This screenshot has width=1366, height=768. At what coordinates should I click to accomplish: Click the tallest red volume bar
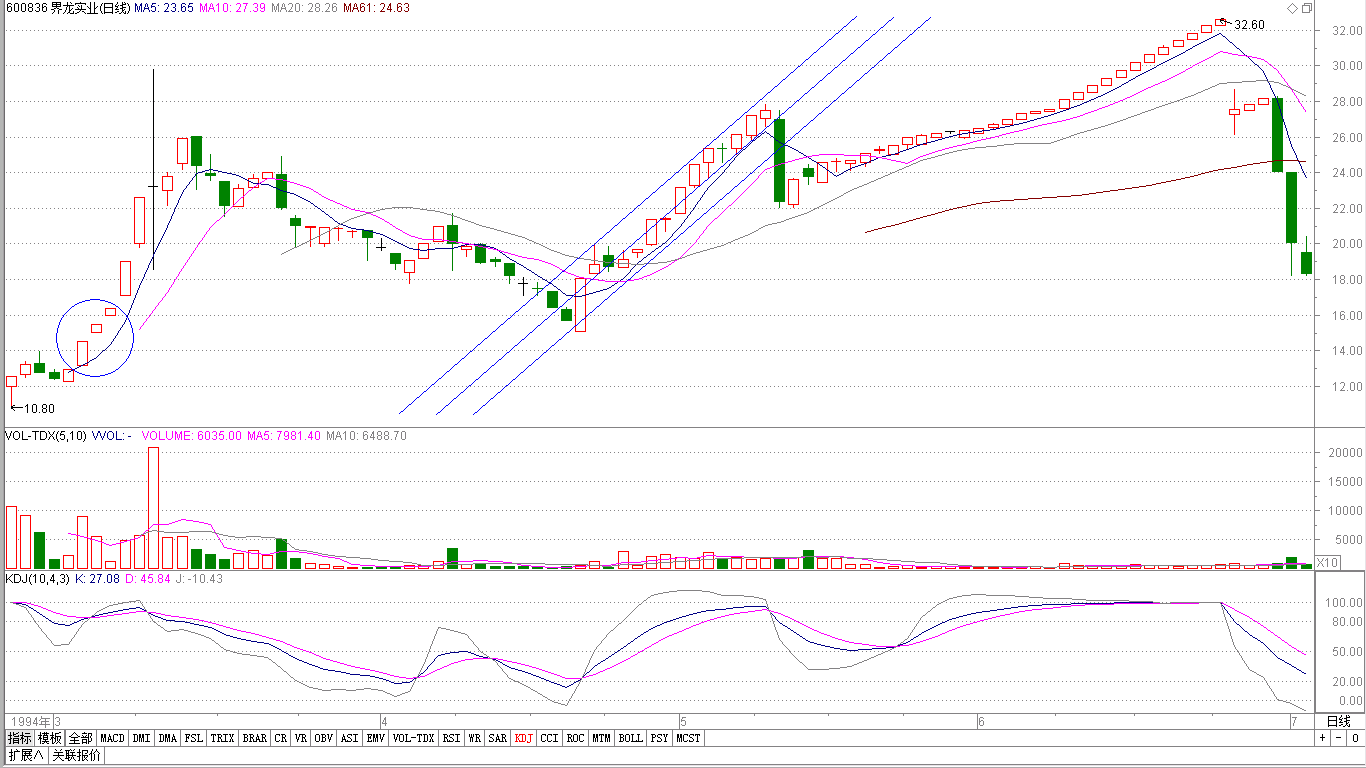click(x=153, y=509)
